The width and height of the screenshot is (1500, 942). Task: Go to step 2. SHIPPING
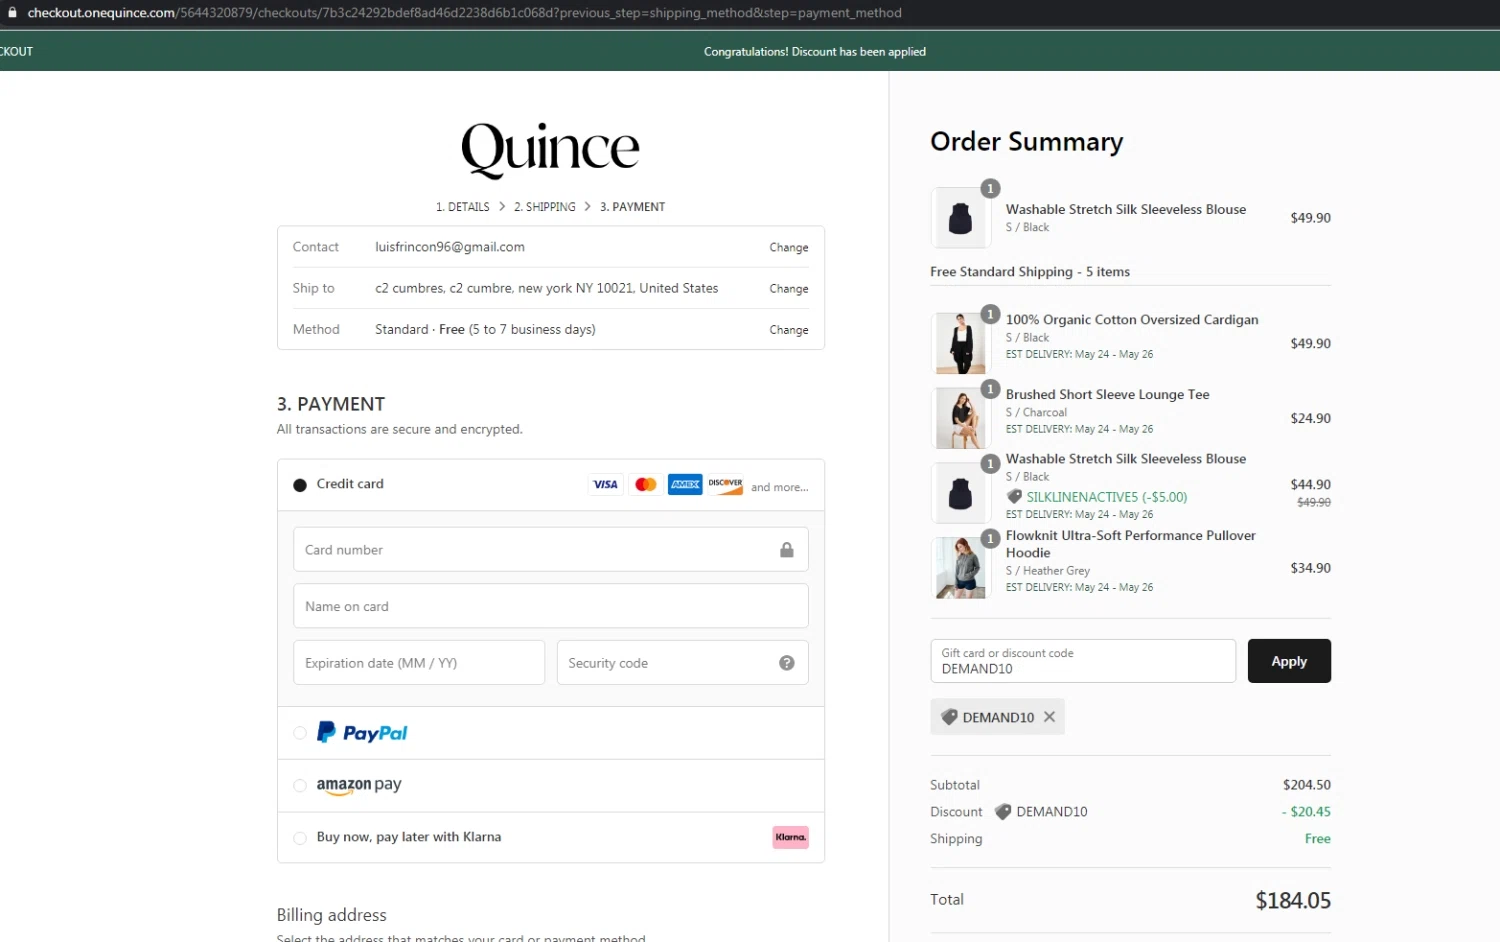point(545,207)
